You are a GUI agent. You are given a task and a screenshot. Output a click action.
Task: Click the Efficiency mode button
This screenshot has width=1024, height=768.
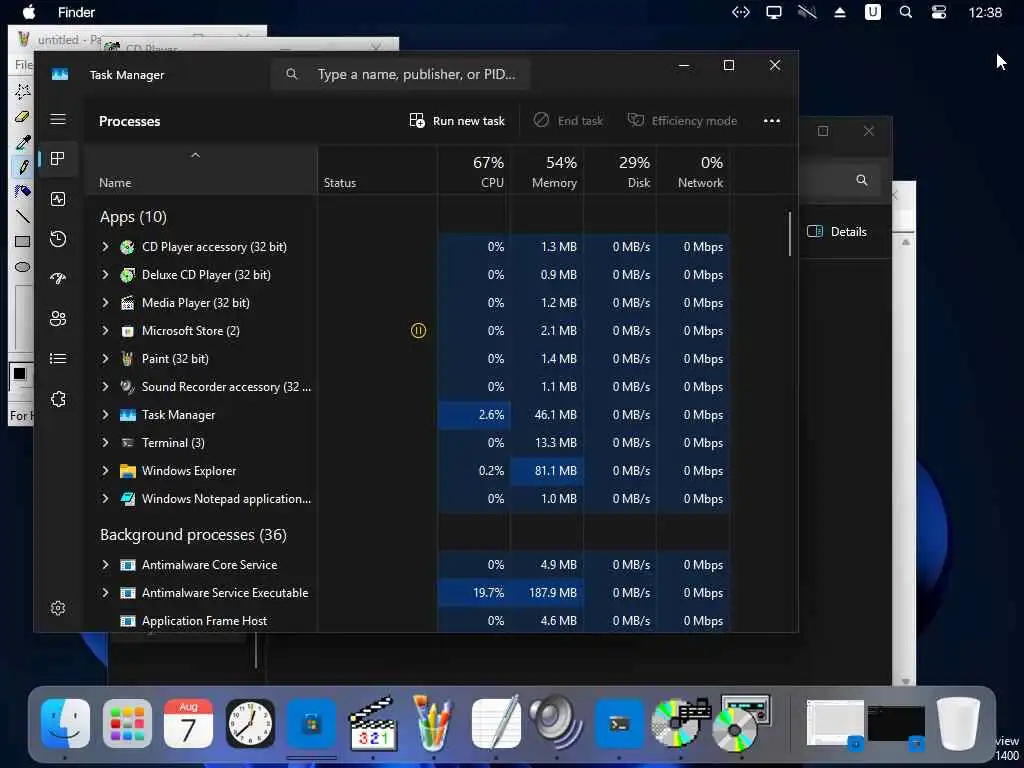click(682, 121)
